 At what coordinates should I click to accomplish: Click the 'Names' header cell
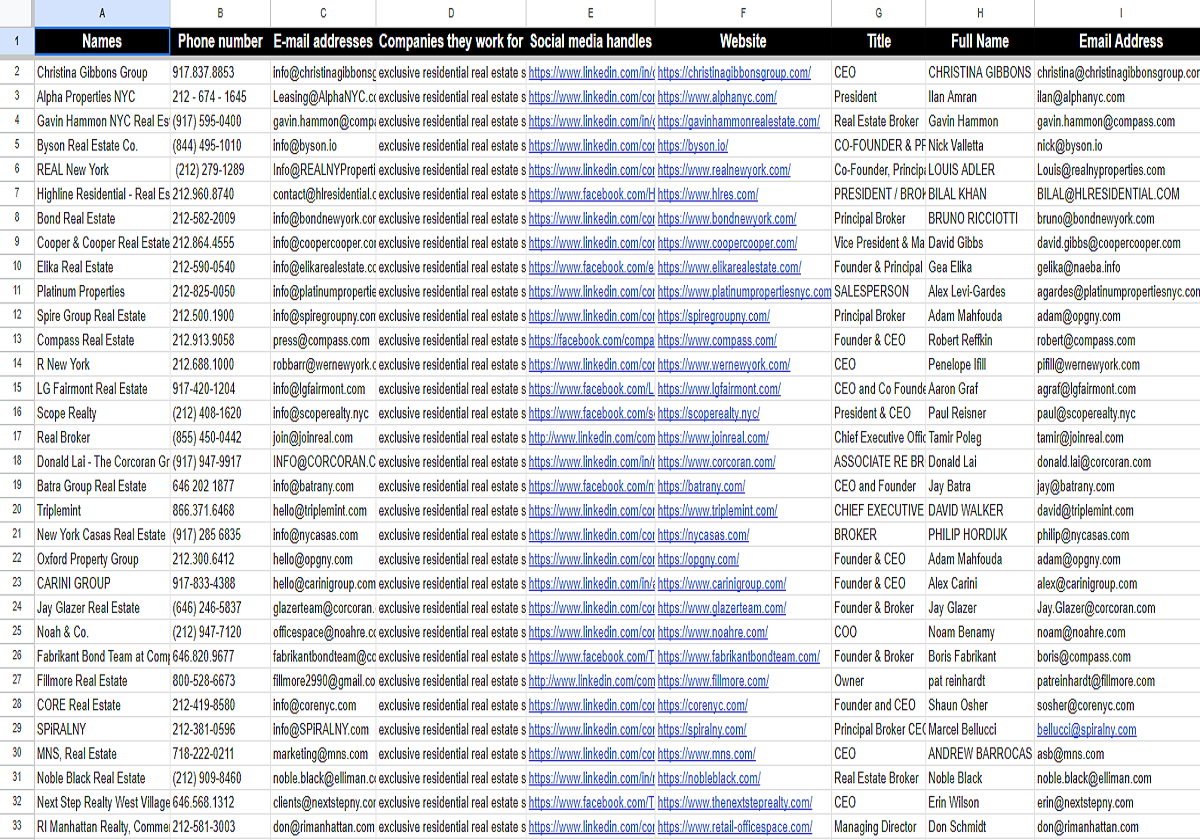point(102,41)
